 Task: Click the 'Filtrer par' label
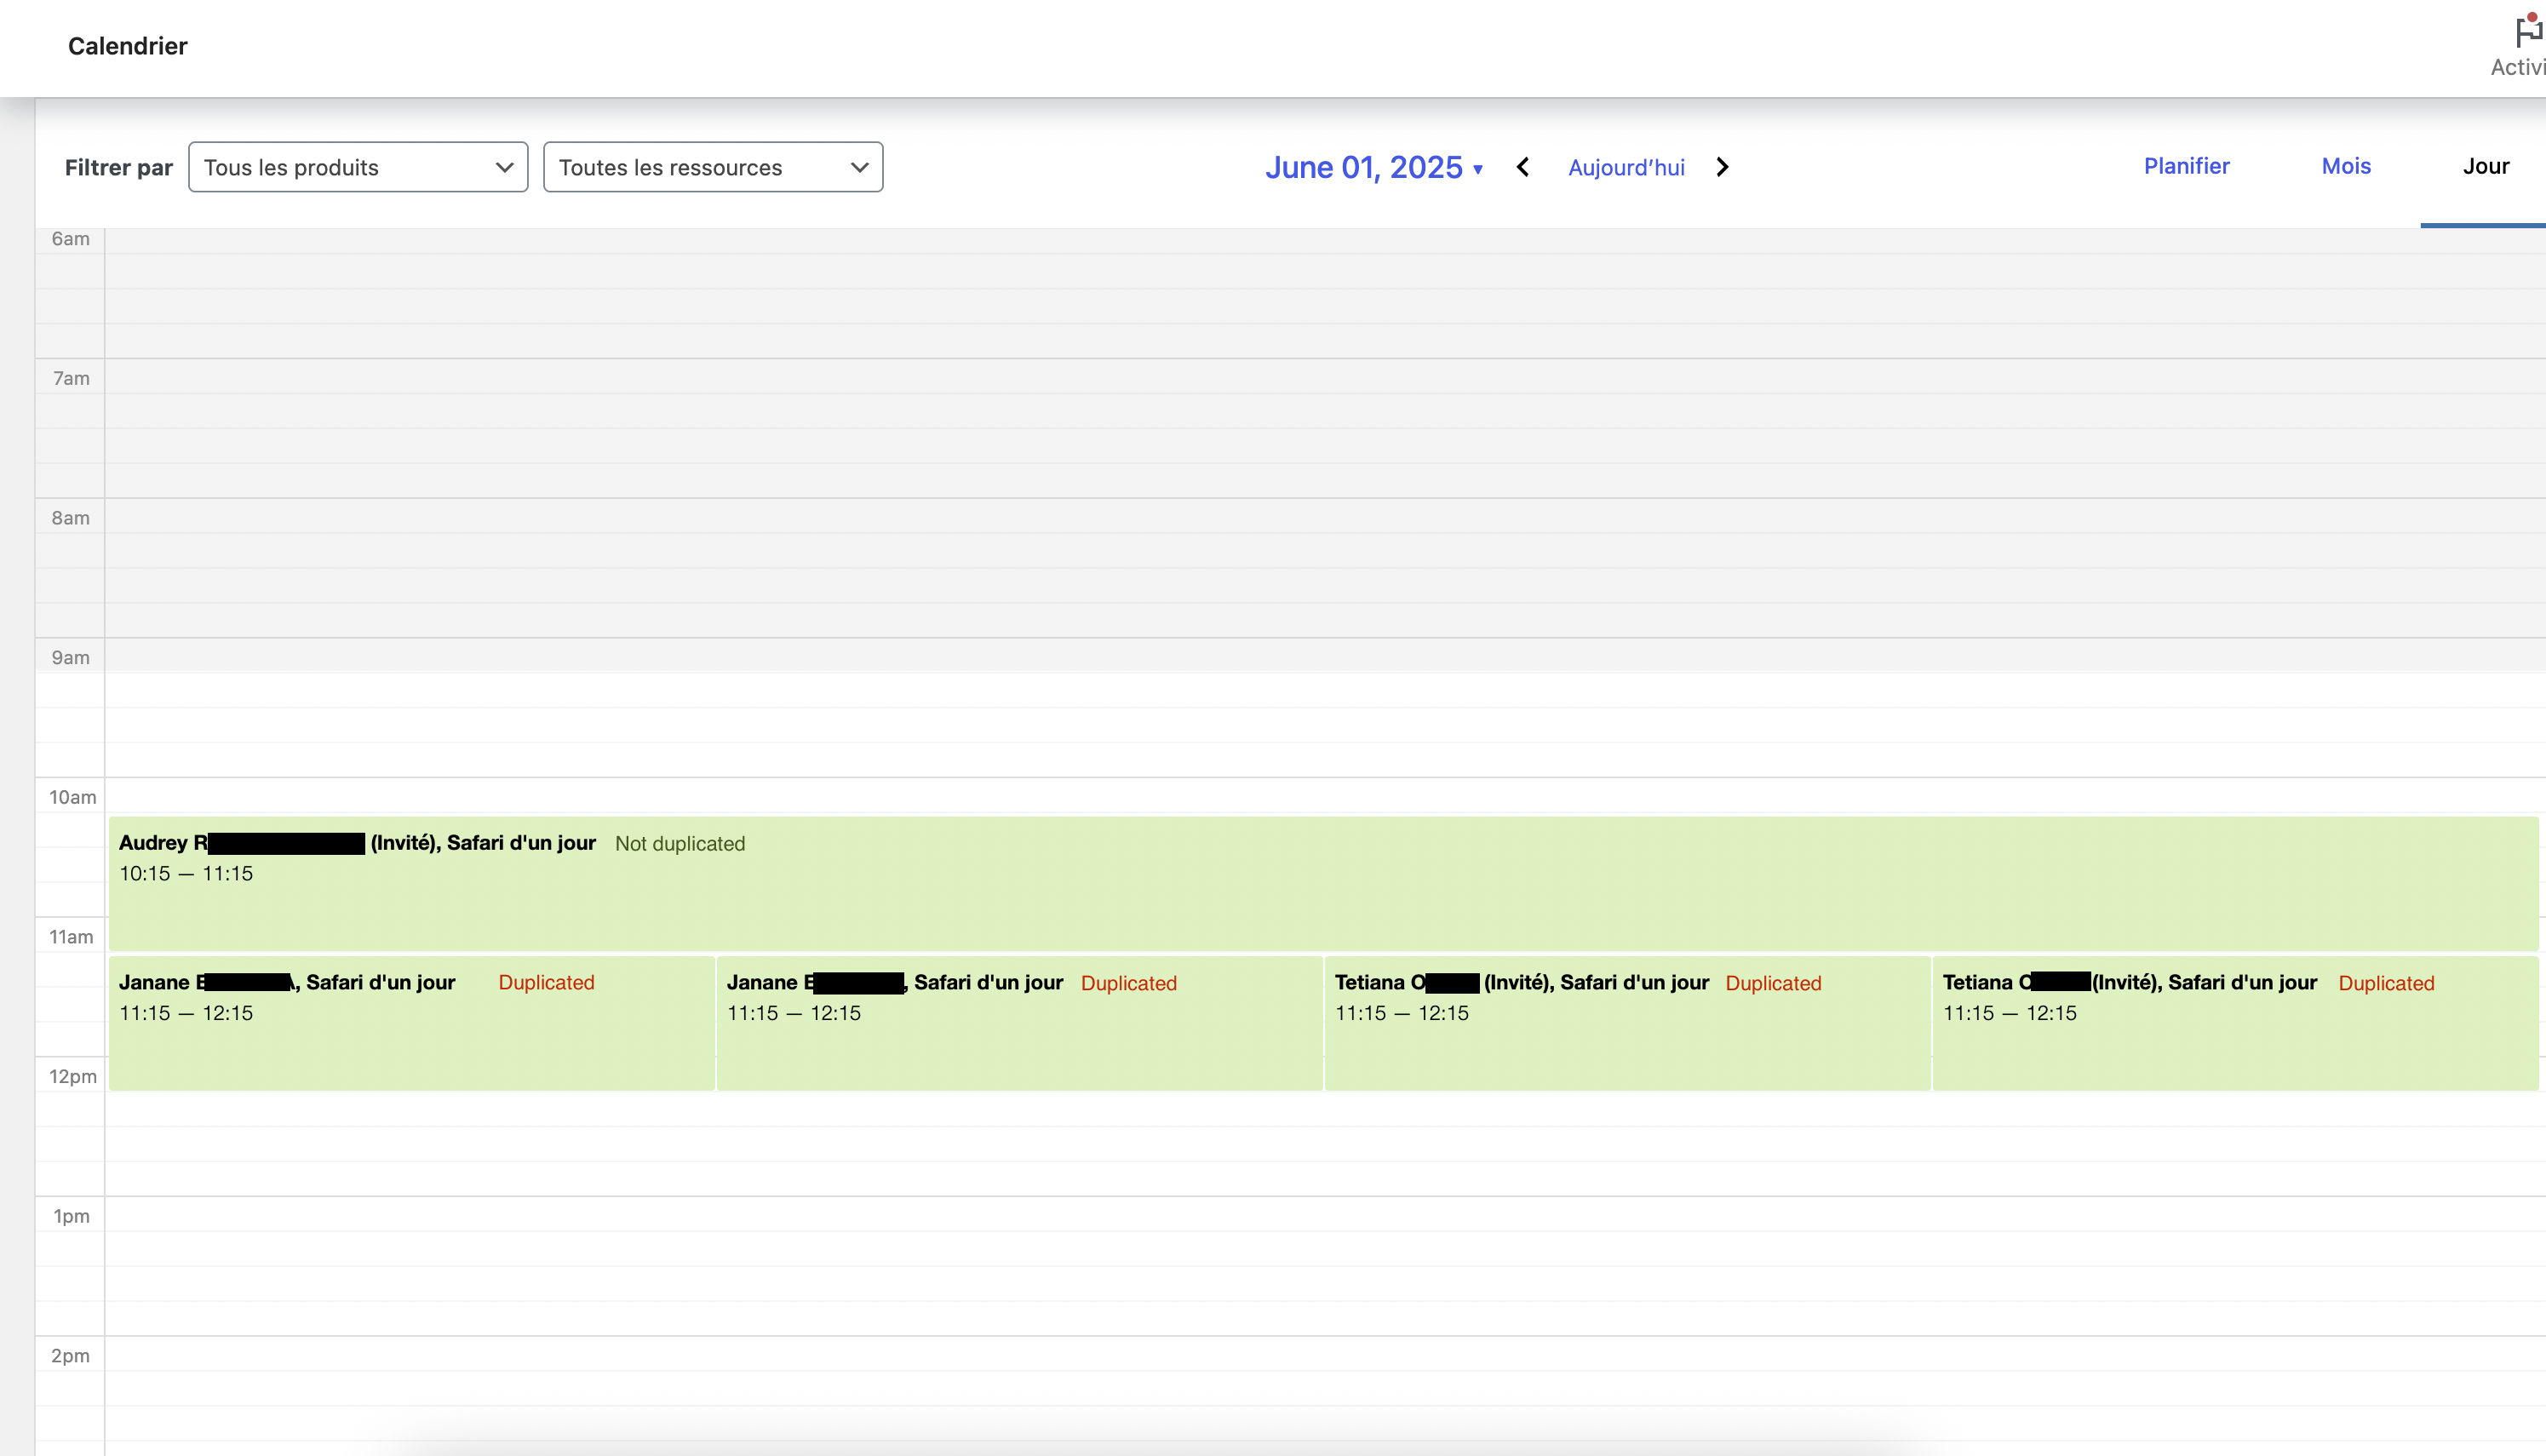[118, 167]
